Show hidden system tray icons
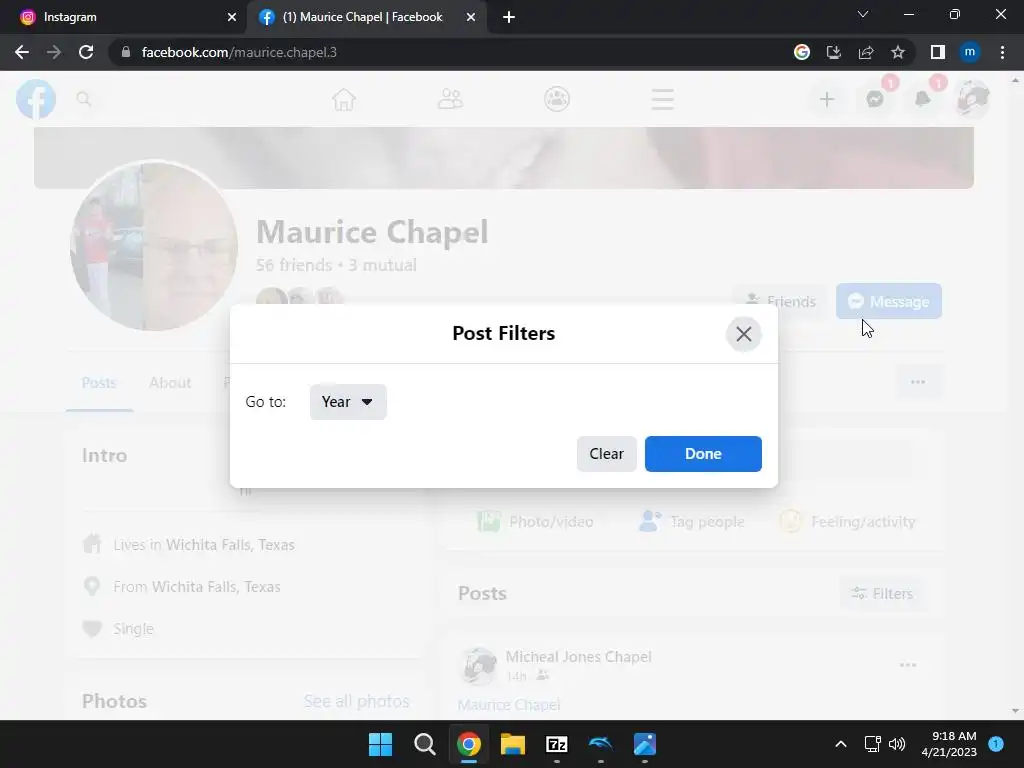1024x768 pixels. point(840,744)
